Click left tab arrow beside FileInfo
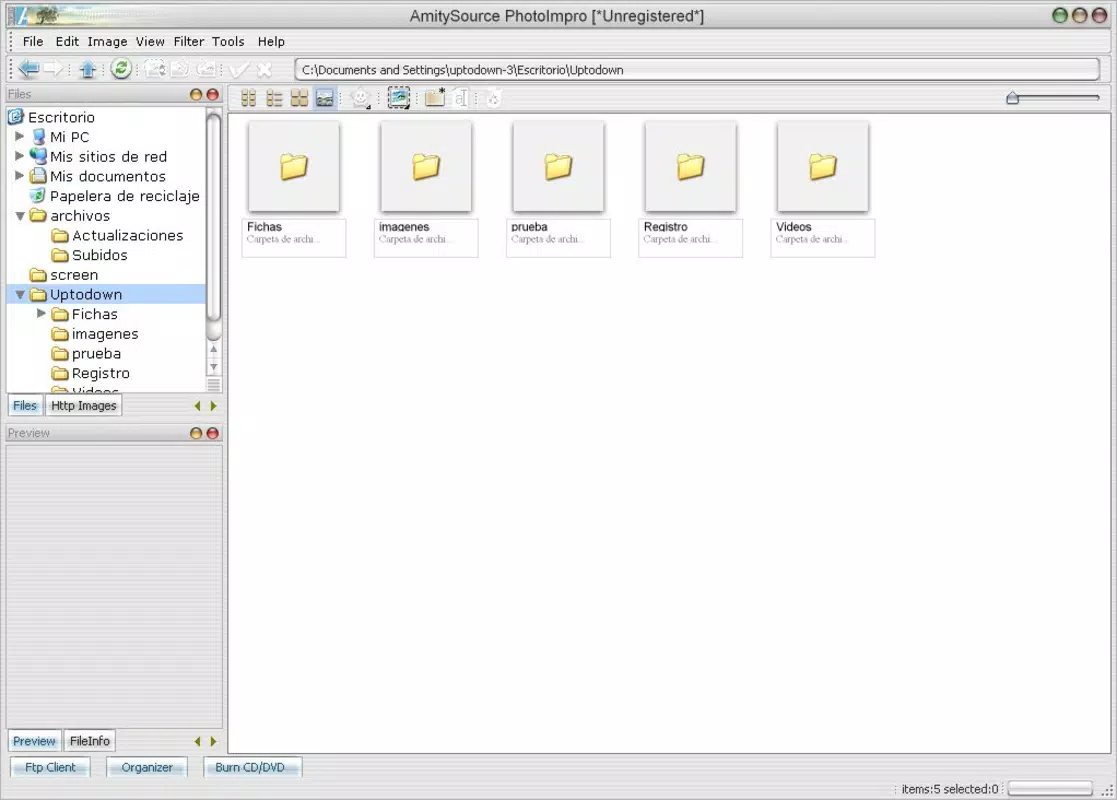The height and width of the screenshot is (800, 1117). coord(197,742)
